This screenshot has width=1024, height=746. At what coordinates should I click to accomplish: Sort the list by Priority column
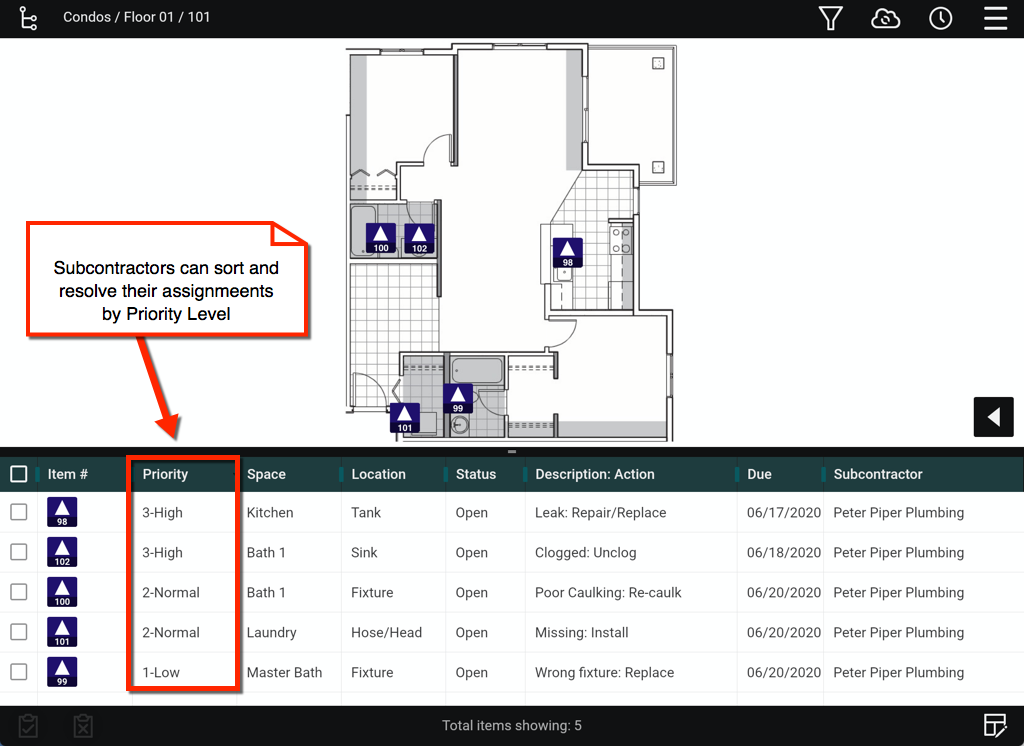(x=165, y=474)
